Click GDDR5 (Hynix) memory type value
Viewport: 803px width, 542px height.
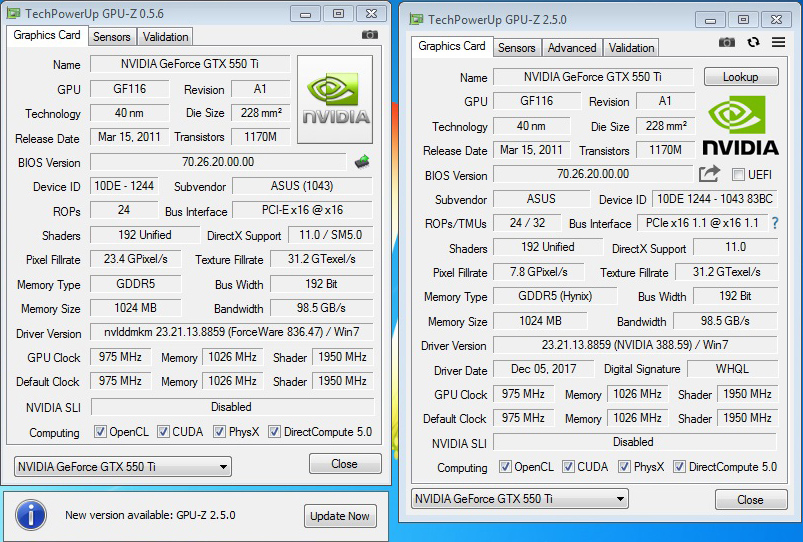coord(555,296)
